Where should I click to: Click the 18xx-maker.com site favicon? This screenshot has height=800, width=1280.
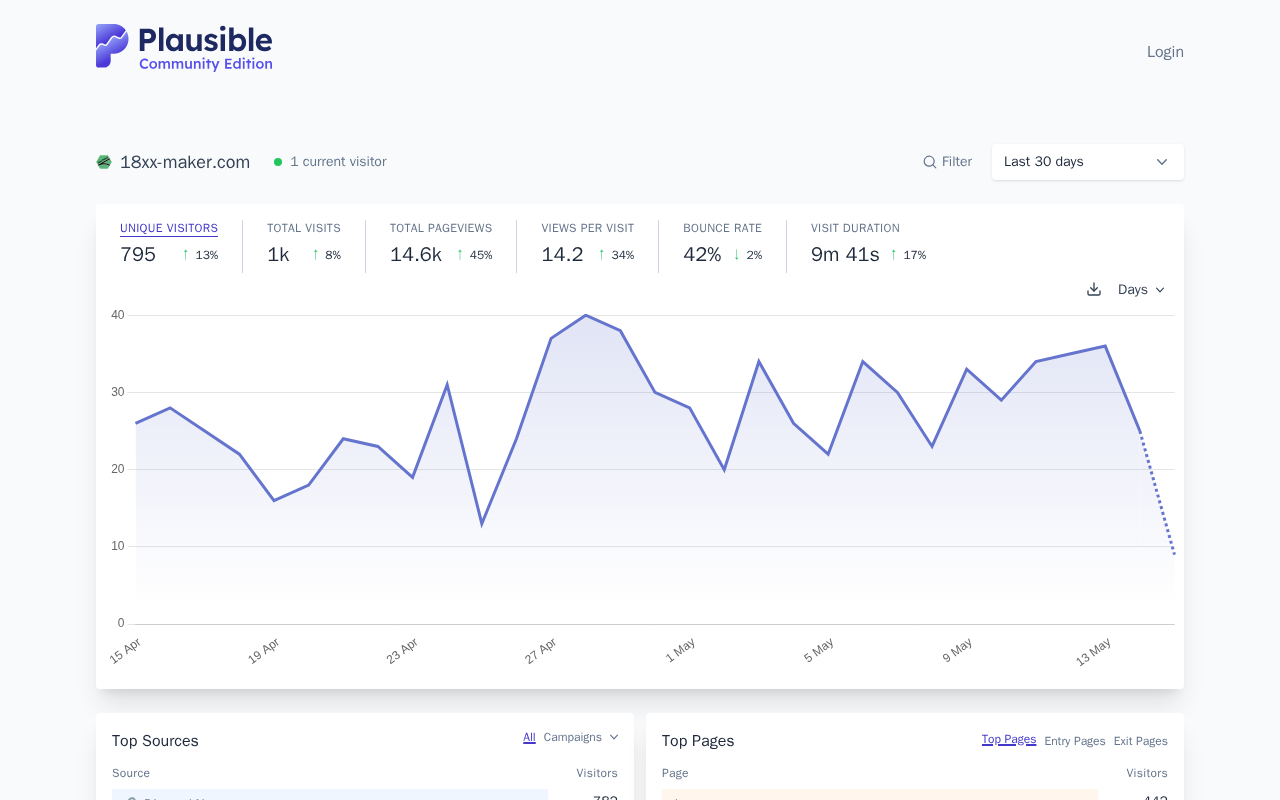click(104, 162)
